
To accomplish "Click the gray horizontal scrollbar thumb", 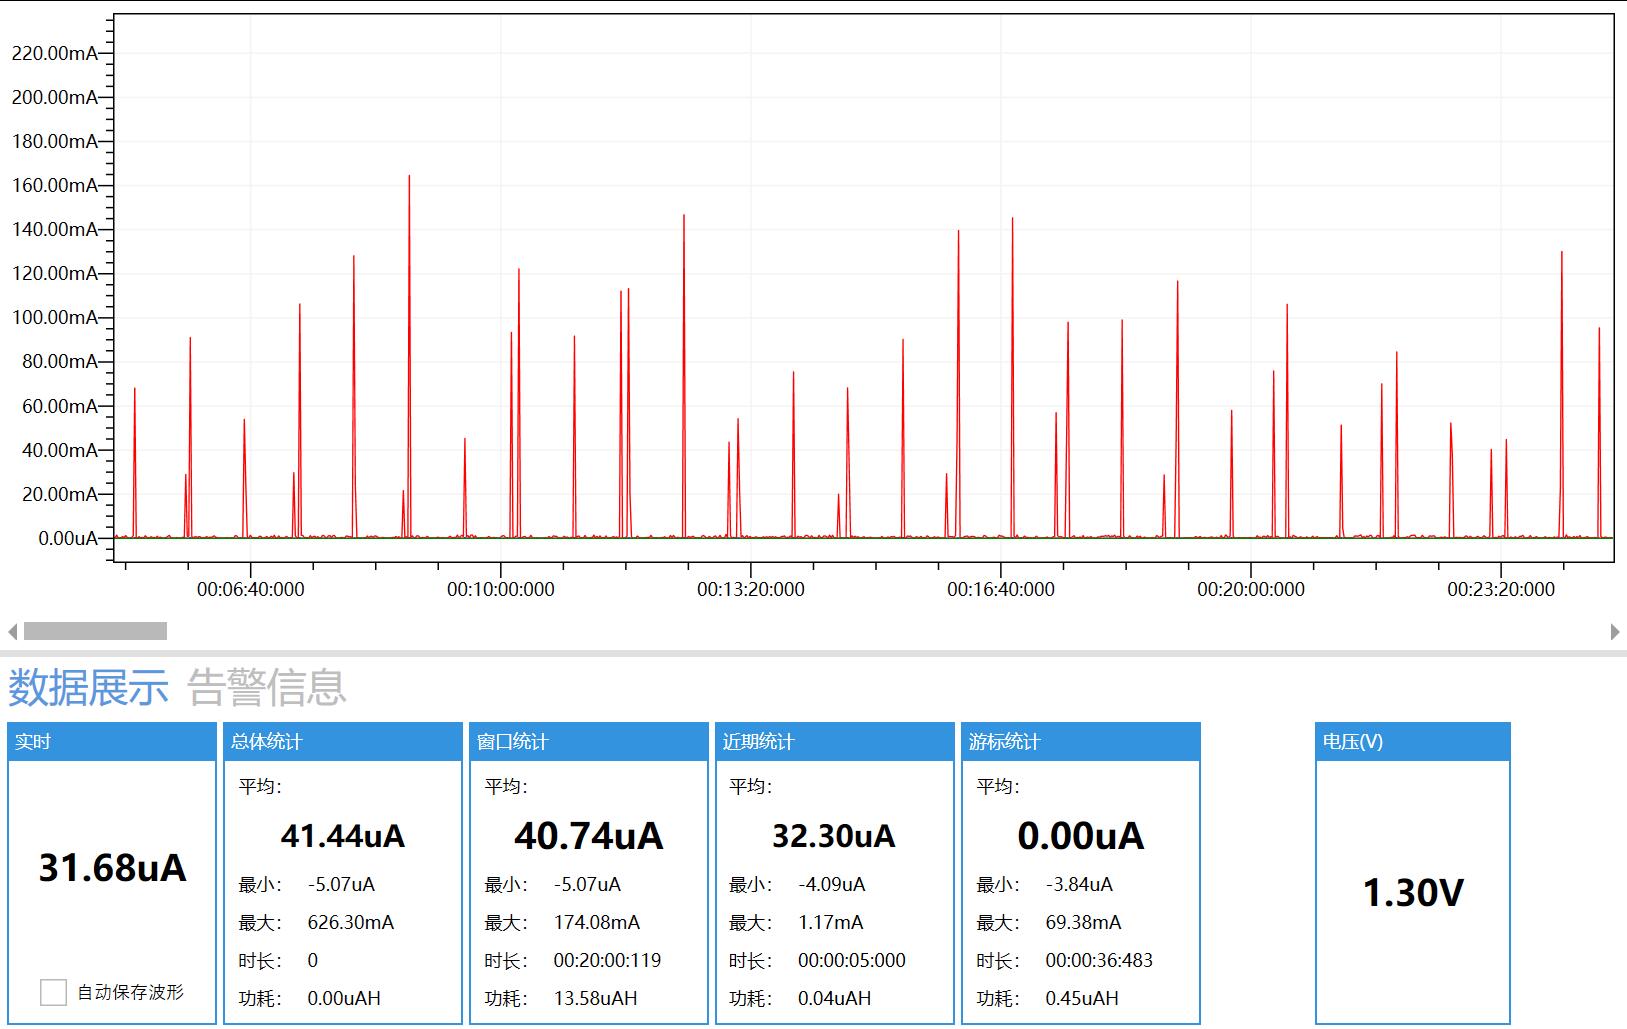I will click(x=95, y=632).
